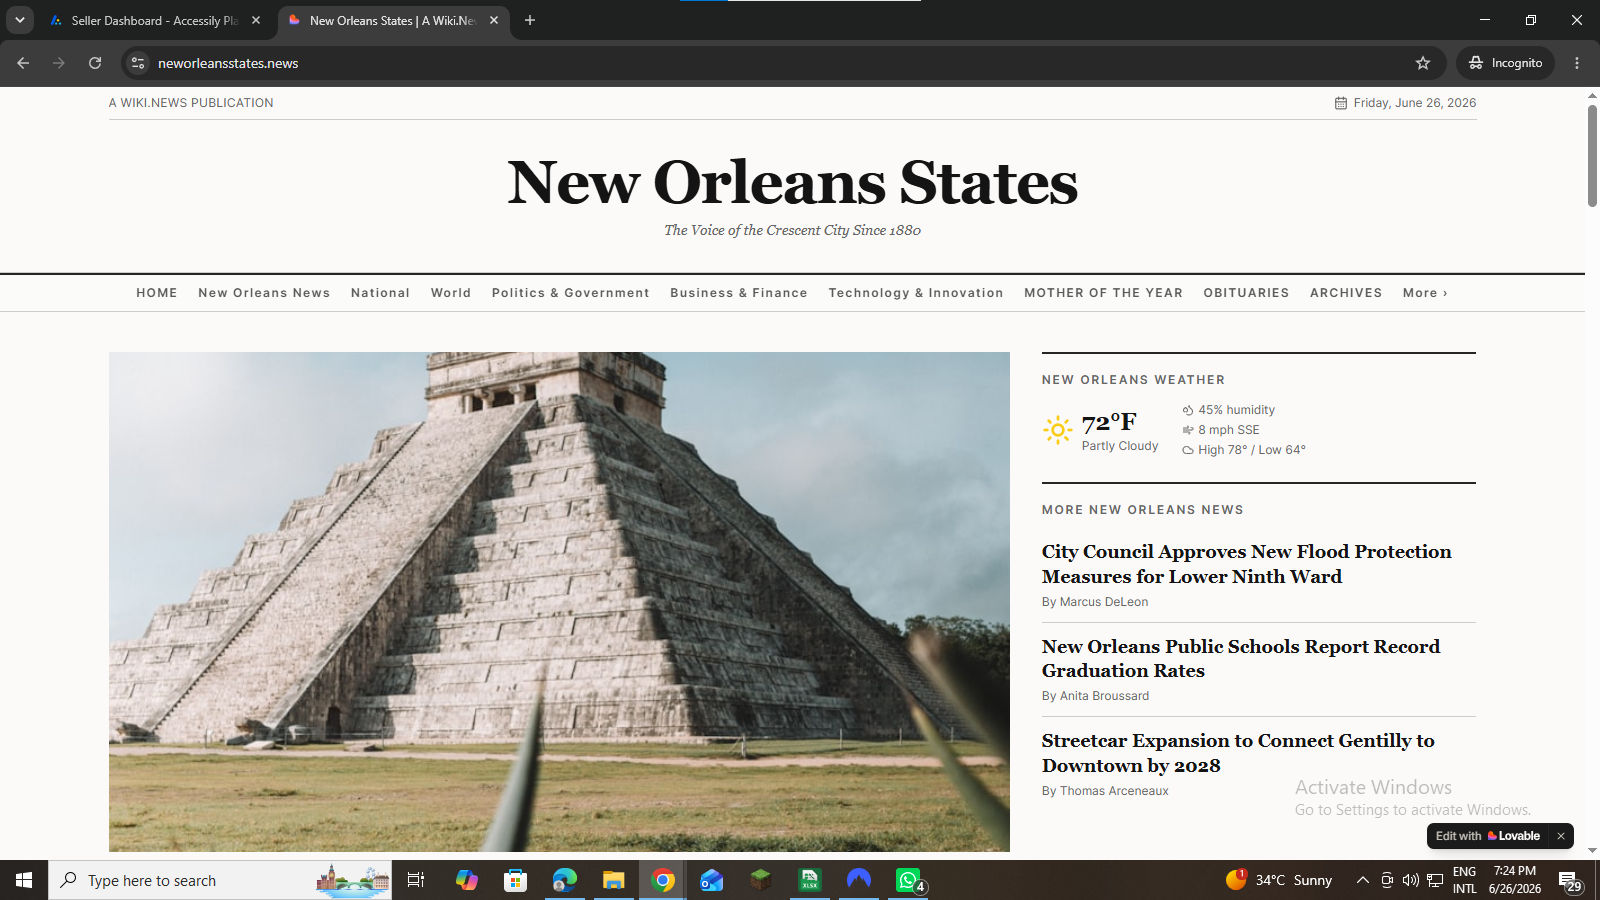Close the Seller Dashboard tab

[256, 20]
